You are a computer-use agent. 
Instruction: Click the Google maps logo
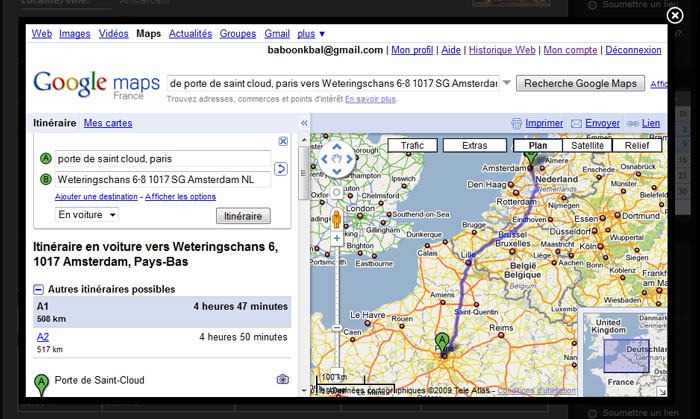pos(96,85)
